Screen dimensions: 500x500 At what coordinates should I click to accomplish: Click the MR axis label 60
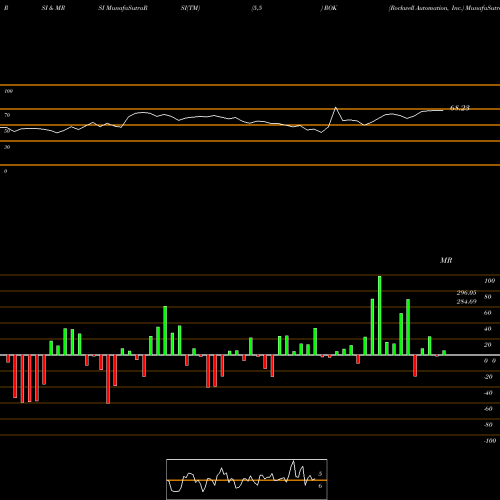tap(488, 313)
